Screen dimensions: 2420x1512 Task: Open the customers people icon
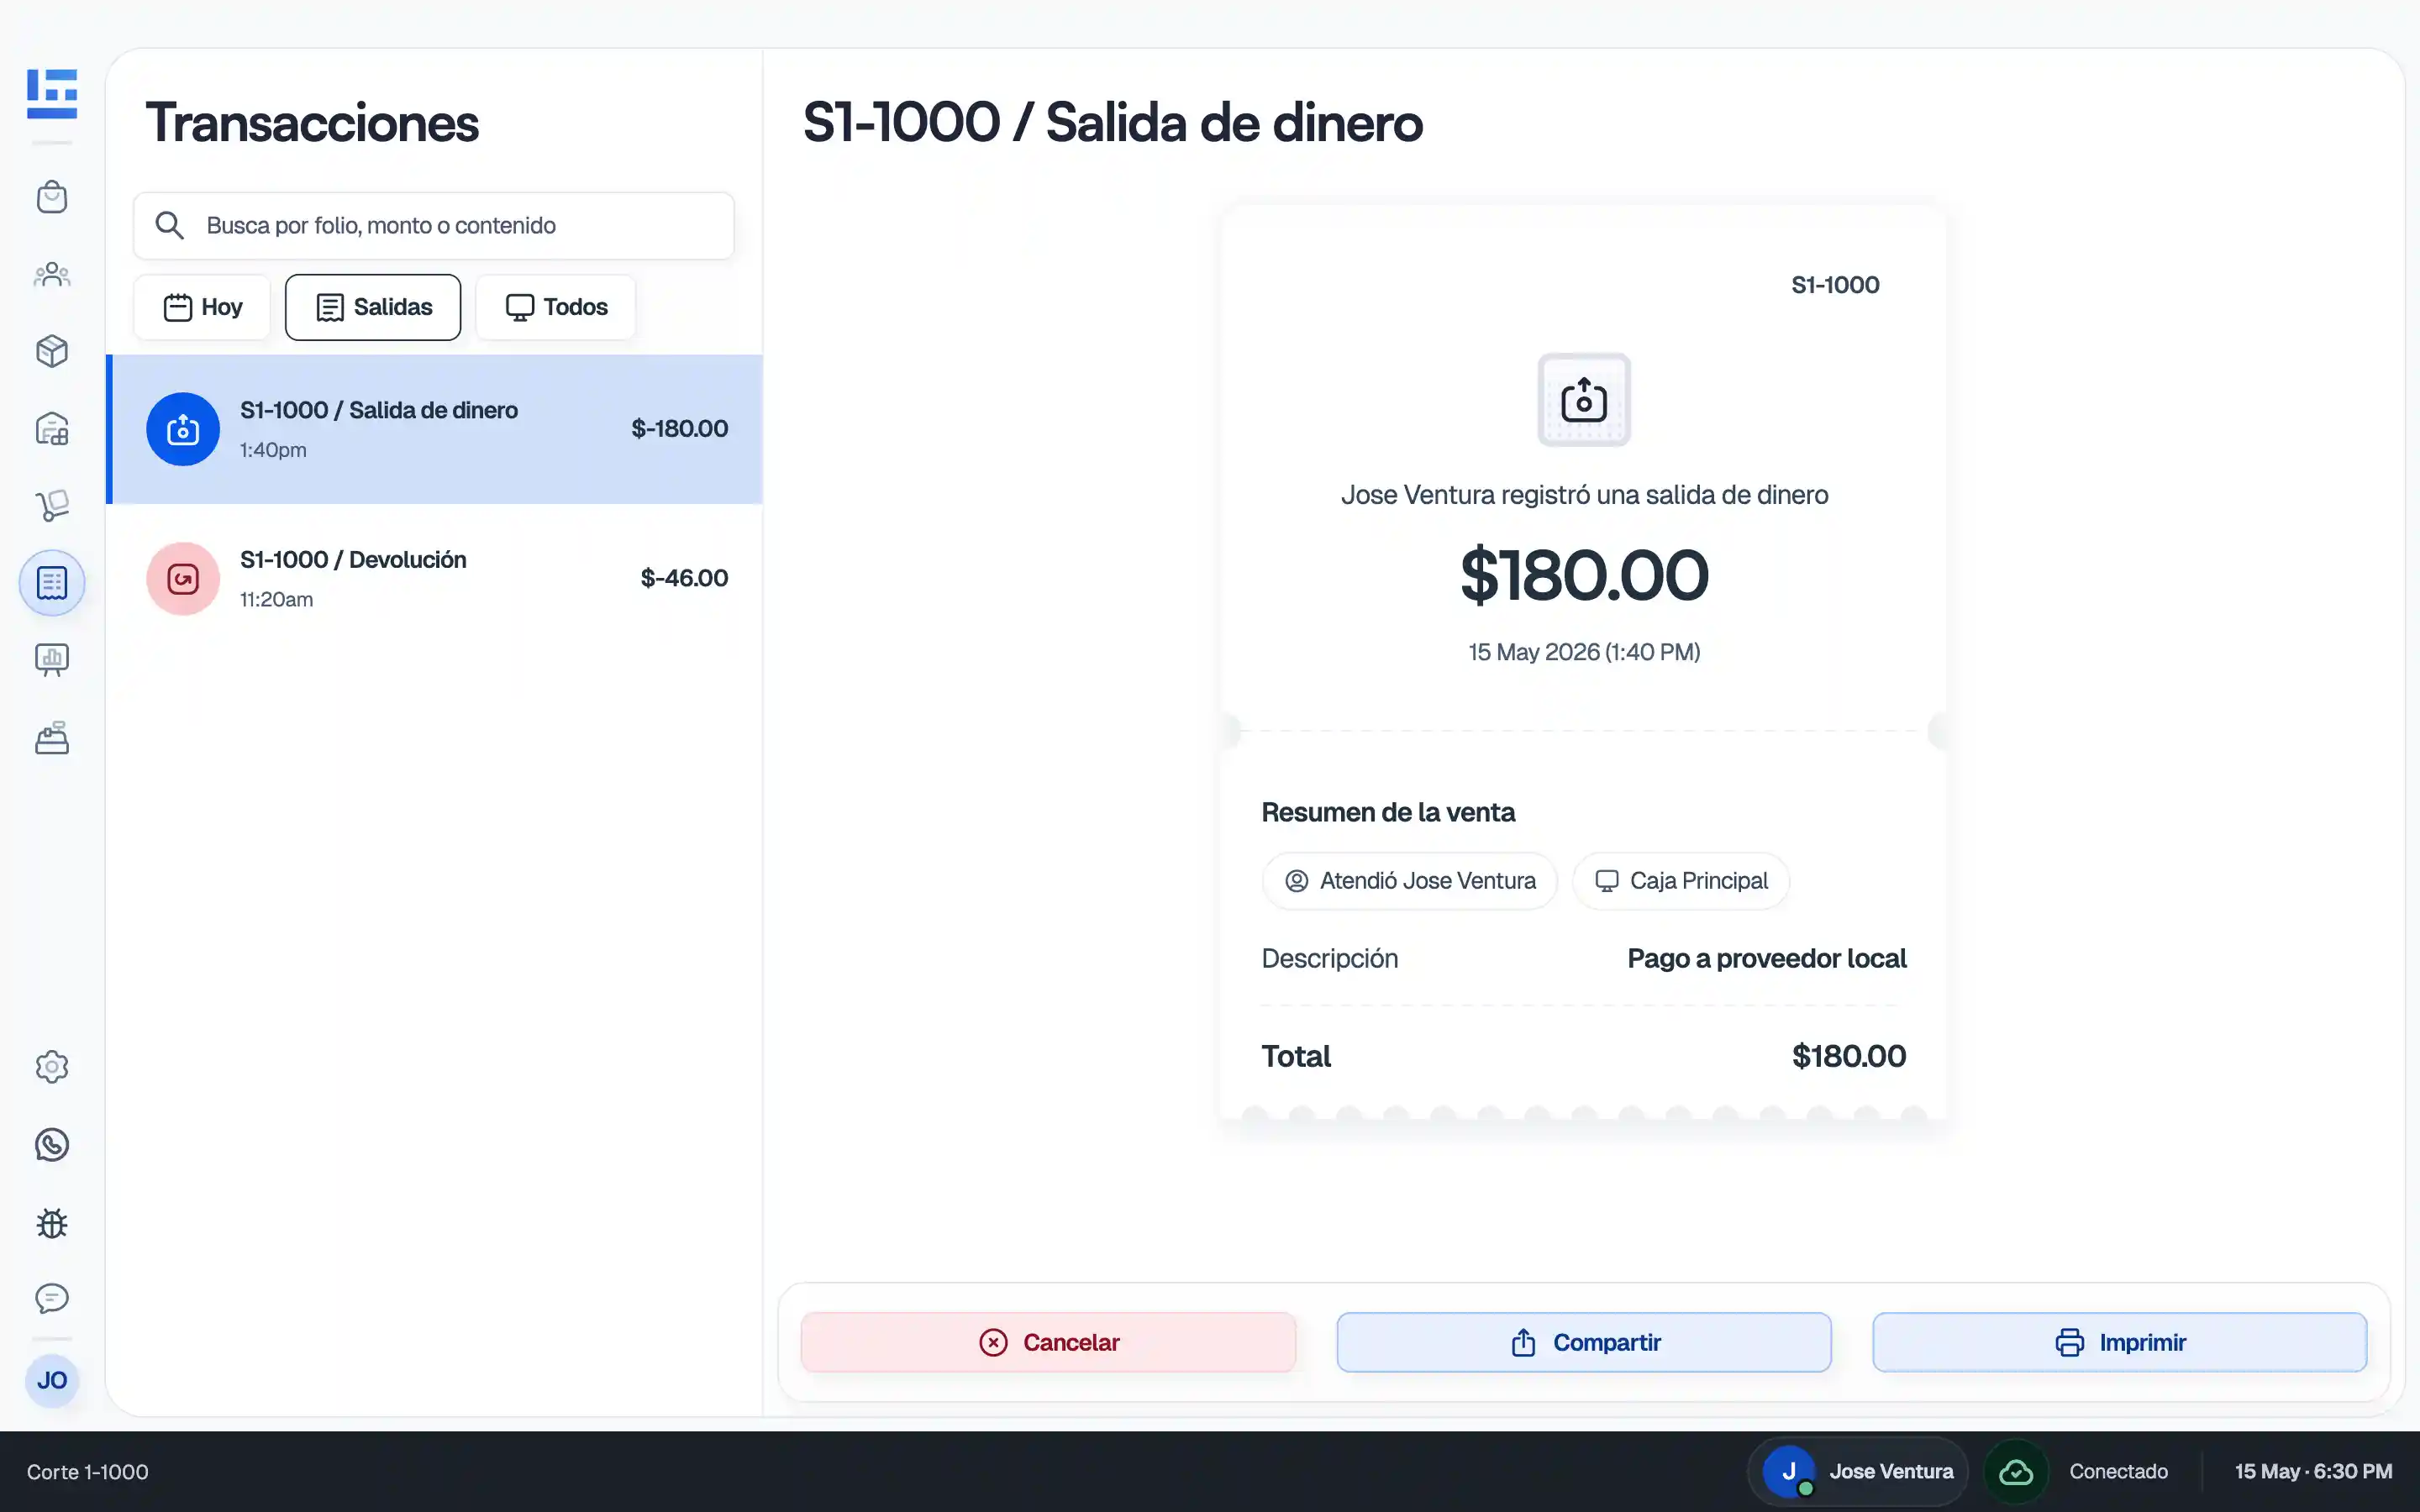tap(52, 274)
